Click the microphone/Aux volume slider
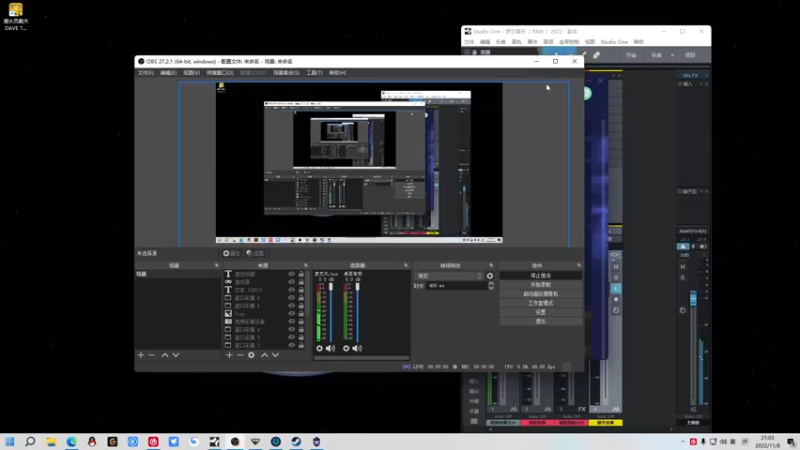The width and height of the screenshot is (800, 450). pos(331,311)
